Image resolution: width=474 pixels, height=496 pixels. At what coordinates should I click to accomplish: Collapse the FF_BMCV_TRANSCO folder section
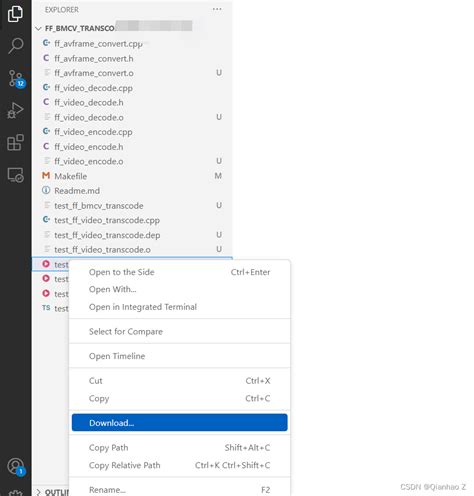(38, 29)
